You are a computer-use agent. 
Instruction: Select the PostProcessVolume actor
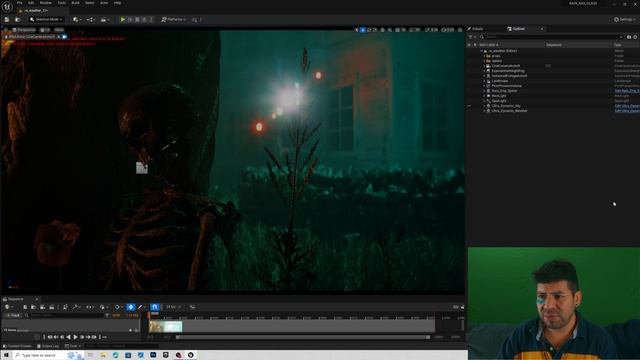507,86
